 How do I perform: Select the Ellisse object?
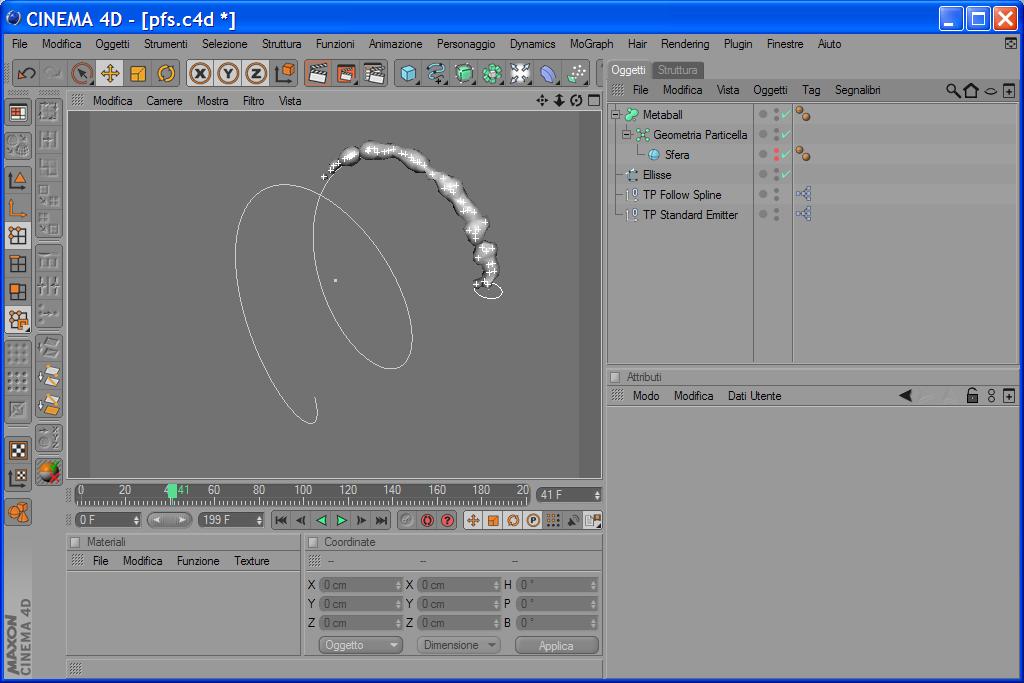coord(657,175)
